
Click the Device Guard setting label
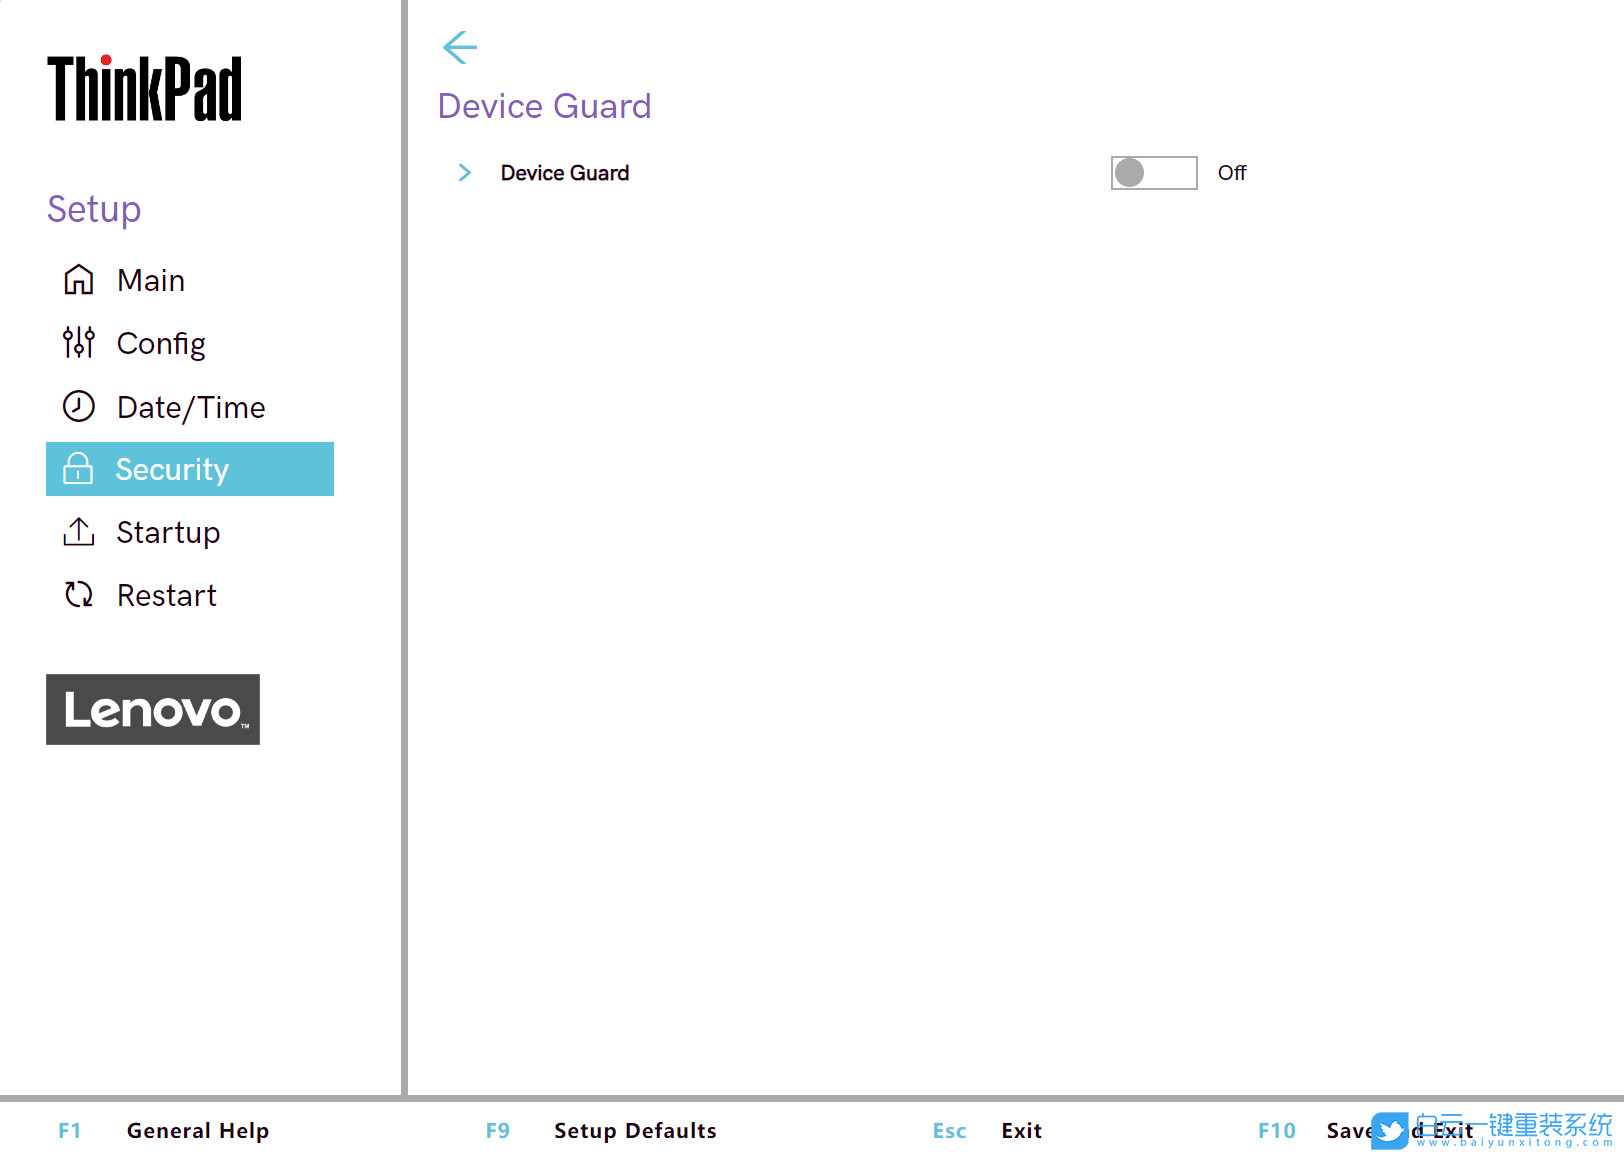click(565, 173)
